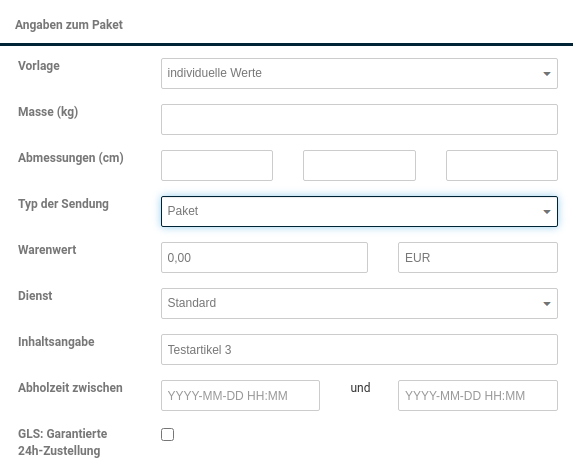Enable GLS Garantierte 24h-Zustellung checkbox
This screenshot has width=581, height=474.
[167, 434]
